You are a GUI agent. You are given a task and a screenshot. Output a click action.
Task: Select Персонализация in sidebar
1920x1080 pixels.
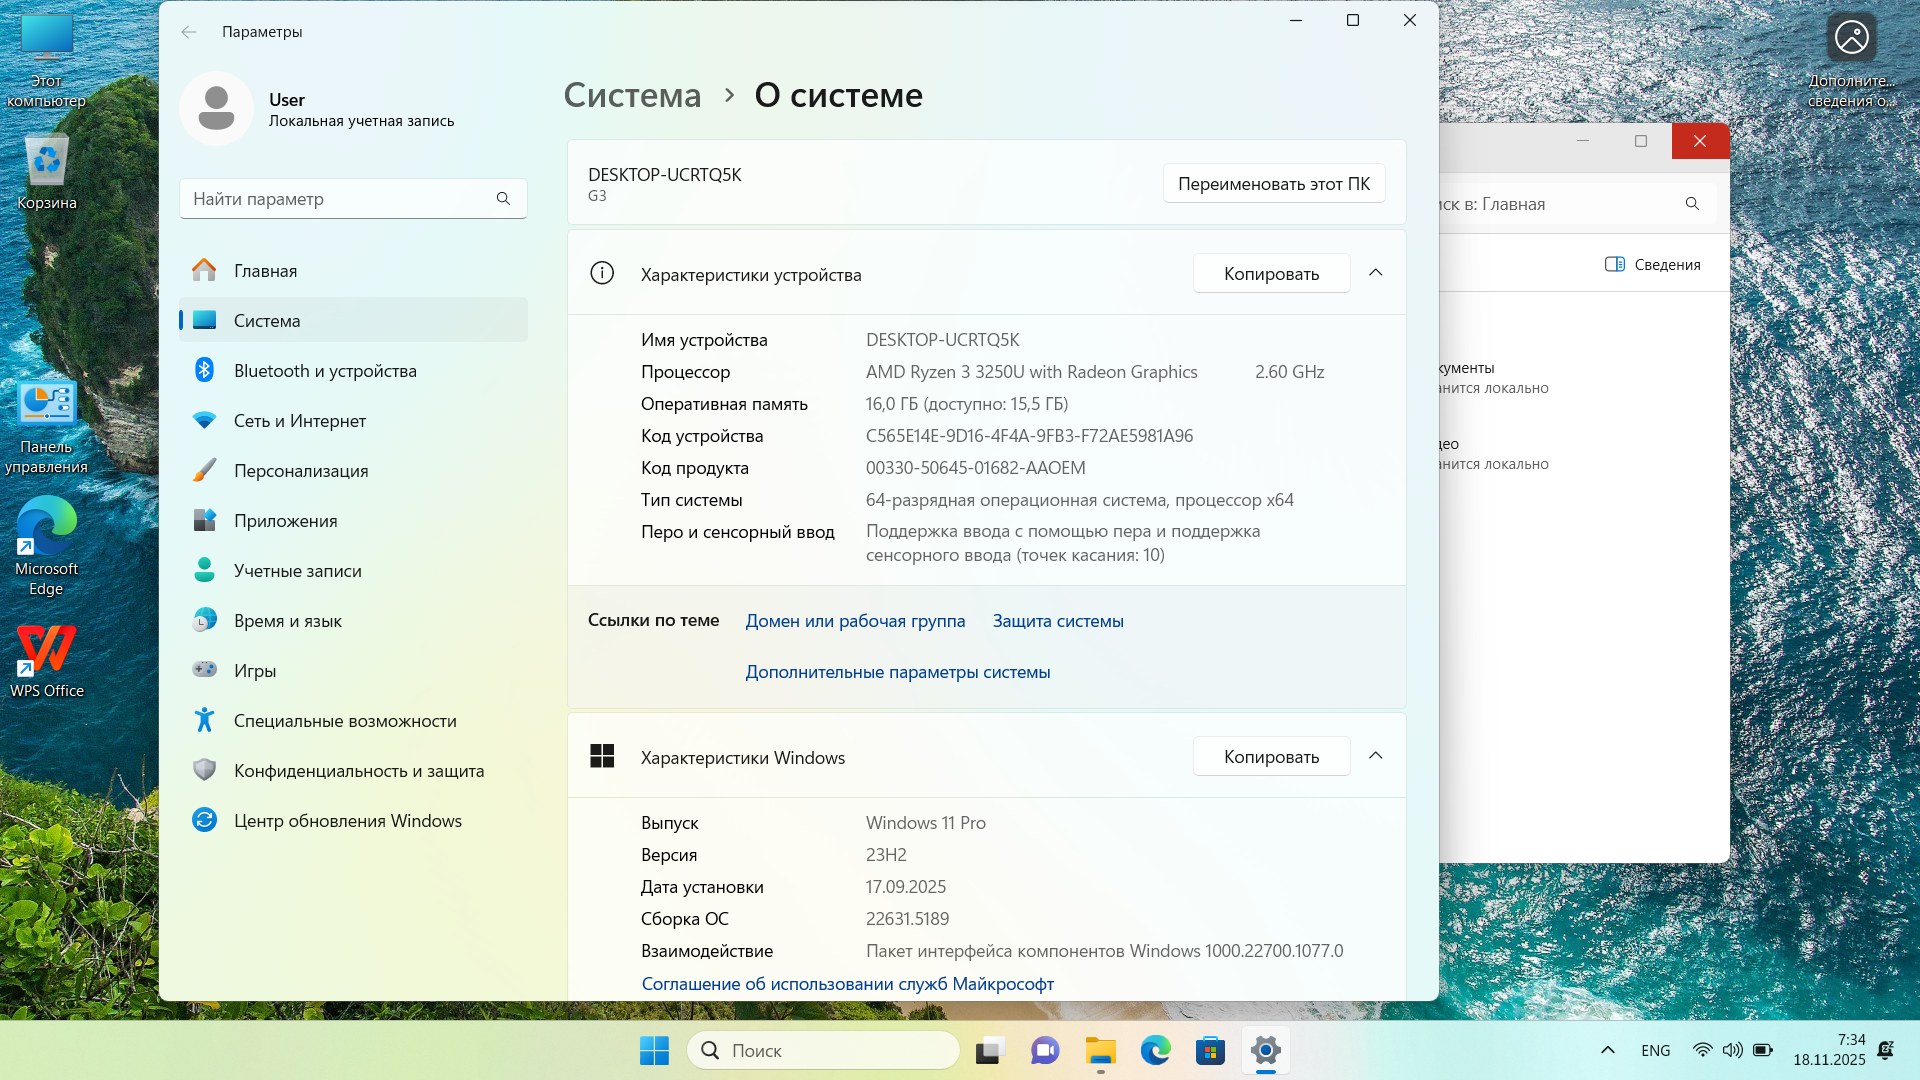(x=301, y=471)
